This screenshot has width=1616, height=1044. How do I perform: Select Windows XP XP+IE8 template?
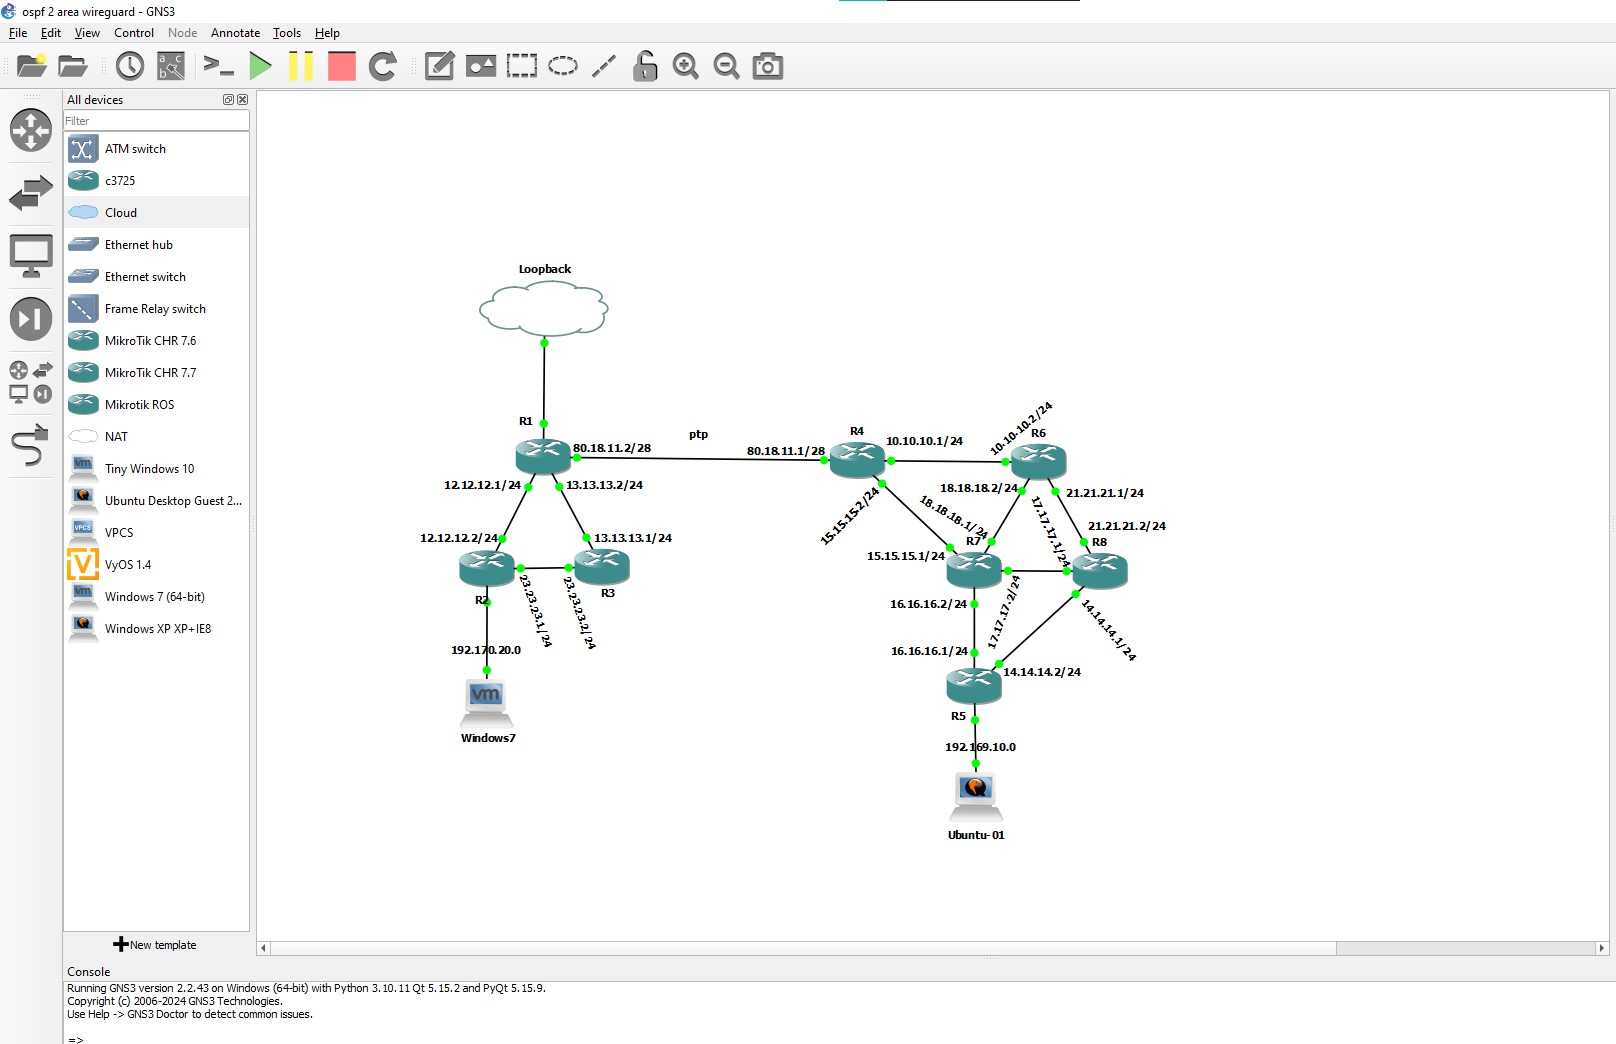[156, 629]
